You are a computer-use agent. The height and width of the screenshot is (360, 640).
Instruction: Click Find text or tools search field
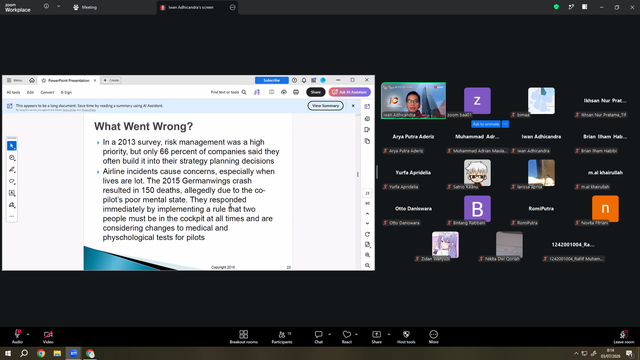click(229, 92)
